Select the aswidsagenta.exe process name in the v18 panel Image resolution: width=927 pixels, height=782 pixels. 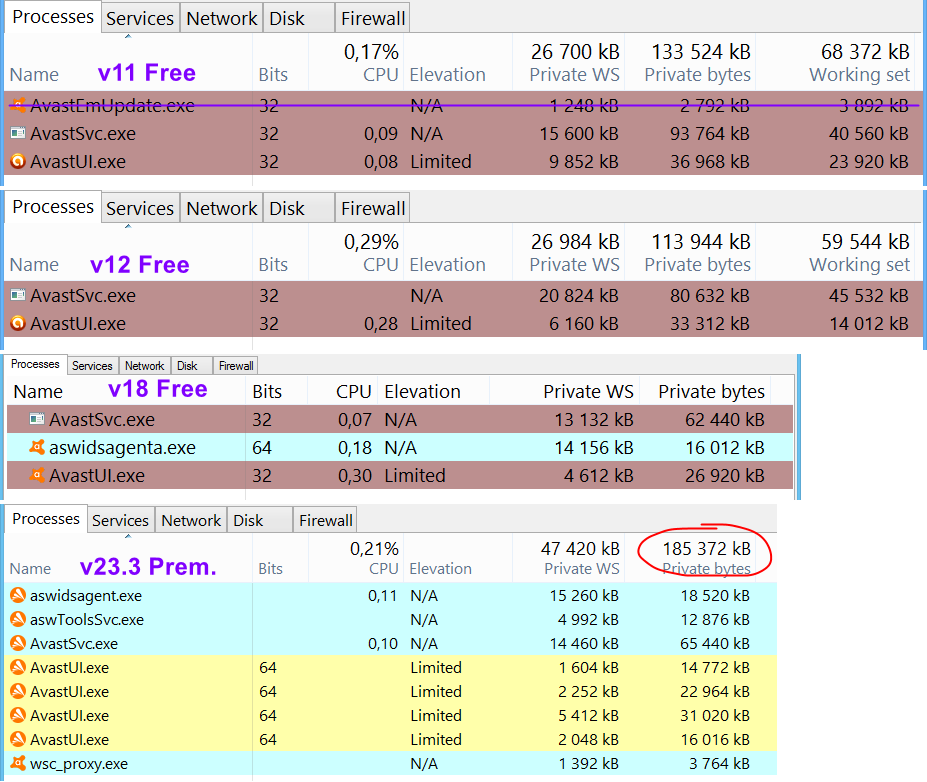point(122,447)
